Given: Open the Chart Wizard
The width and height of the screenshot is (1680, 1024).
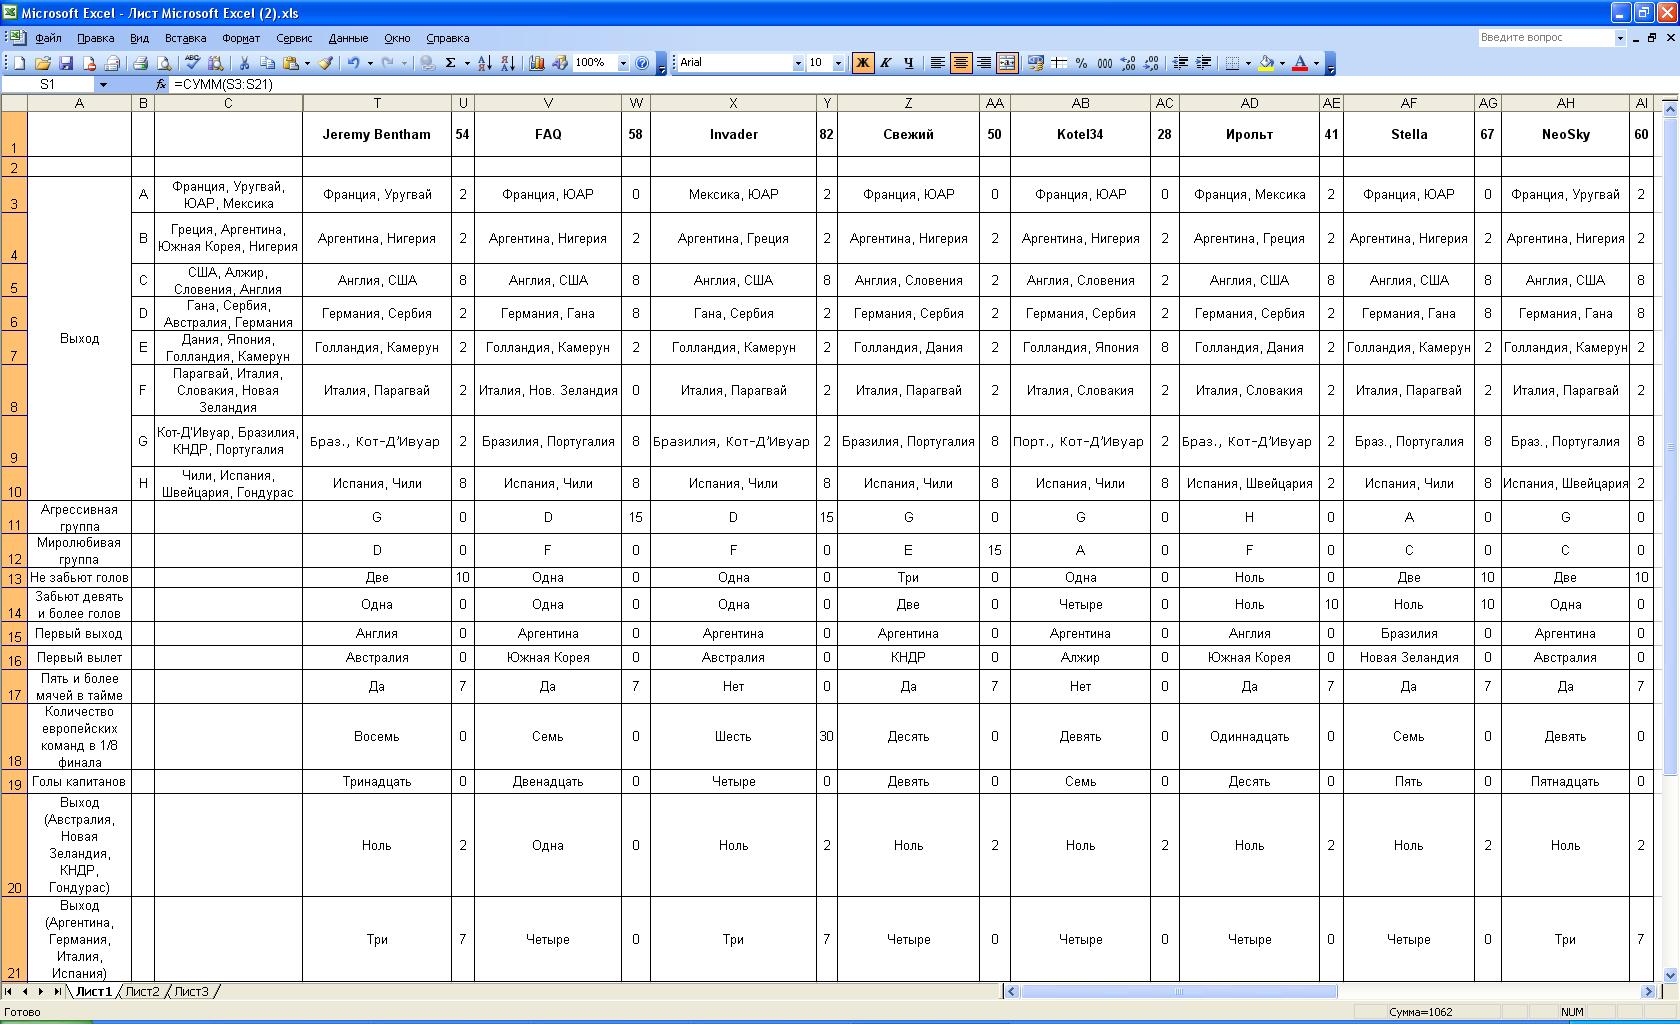Looking at the screenshot, I should 537,63.
